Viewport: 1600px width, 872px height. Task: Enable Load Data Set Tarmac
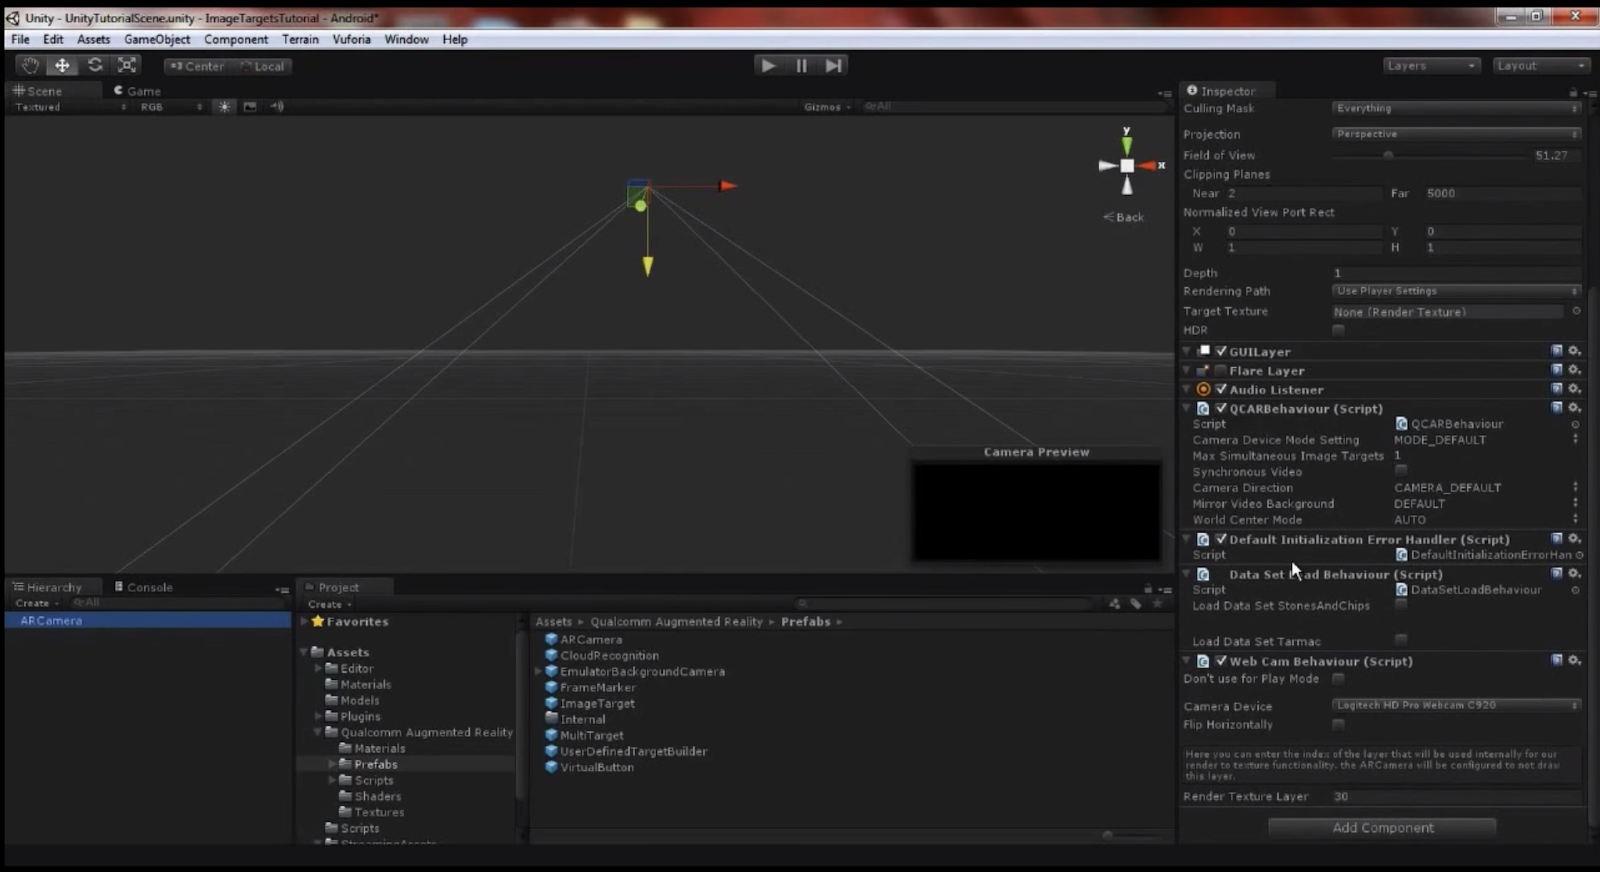pyautogui.click(x=1401, y=640)
